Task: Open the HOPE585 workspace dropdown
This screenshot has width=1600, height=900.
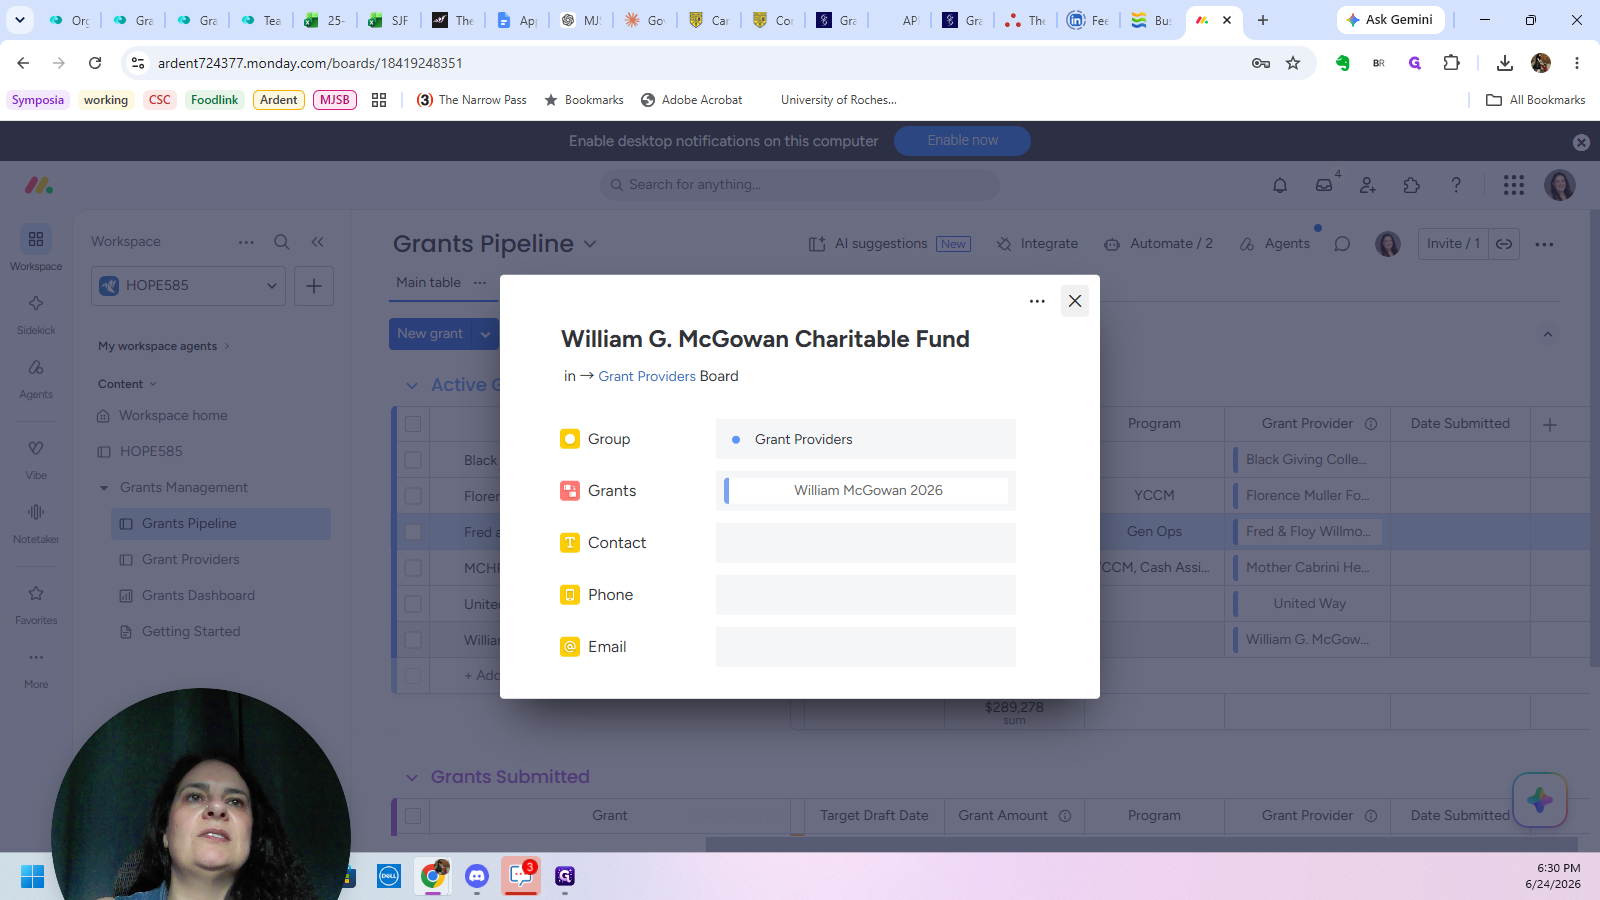Action: 188,286
